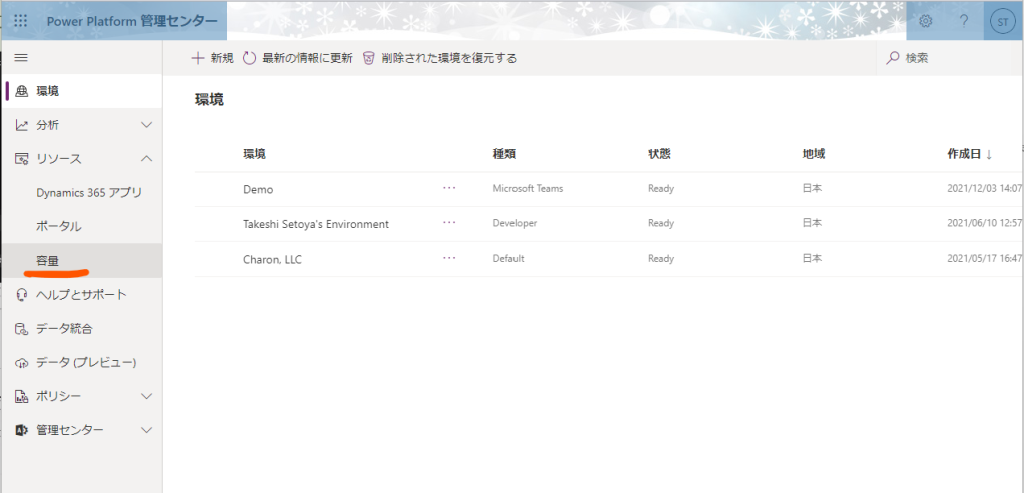Open Takeshi Setoya's Environment link

pos(316,224)
